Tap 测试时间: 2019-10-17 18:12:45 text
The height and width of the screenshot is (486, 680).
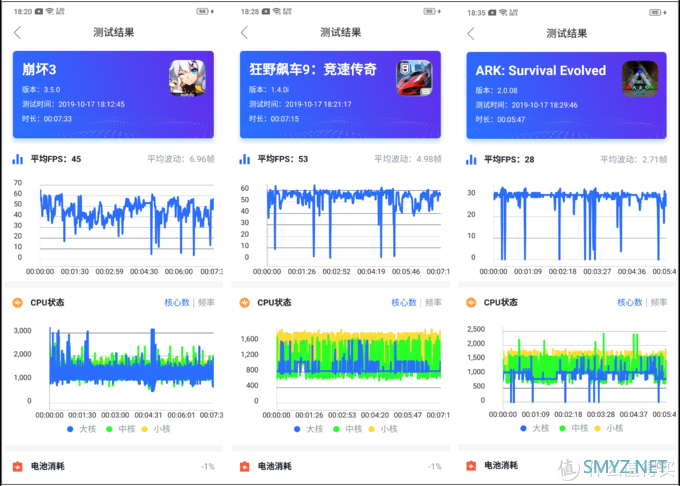click(73, 104)
